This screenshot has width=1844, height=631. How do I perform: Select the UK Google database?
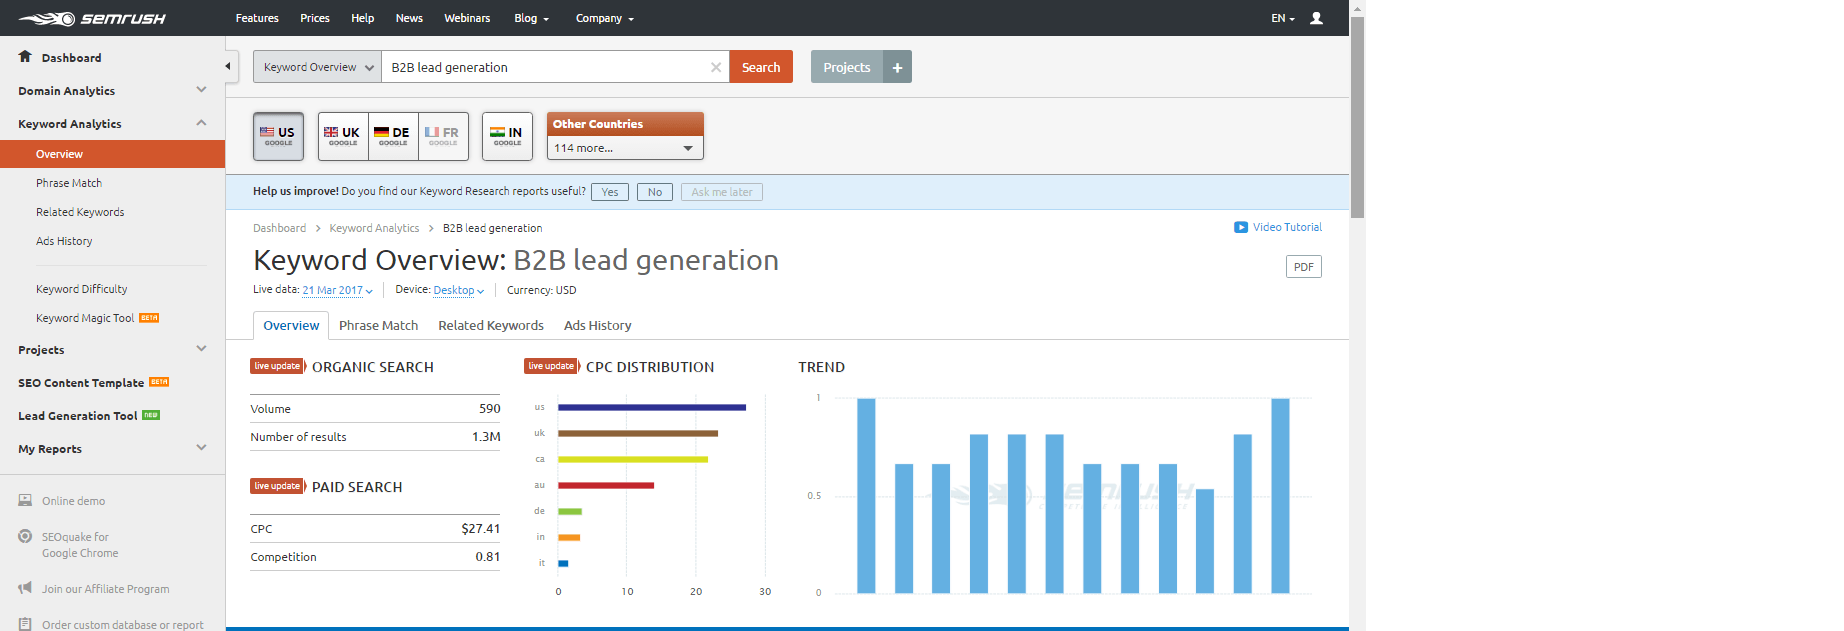pos(343,136)
